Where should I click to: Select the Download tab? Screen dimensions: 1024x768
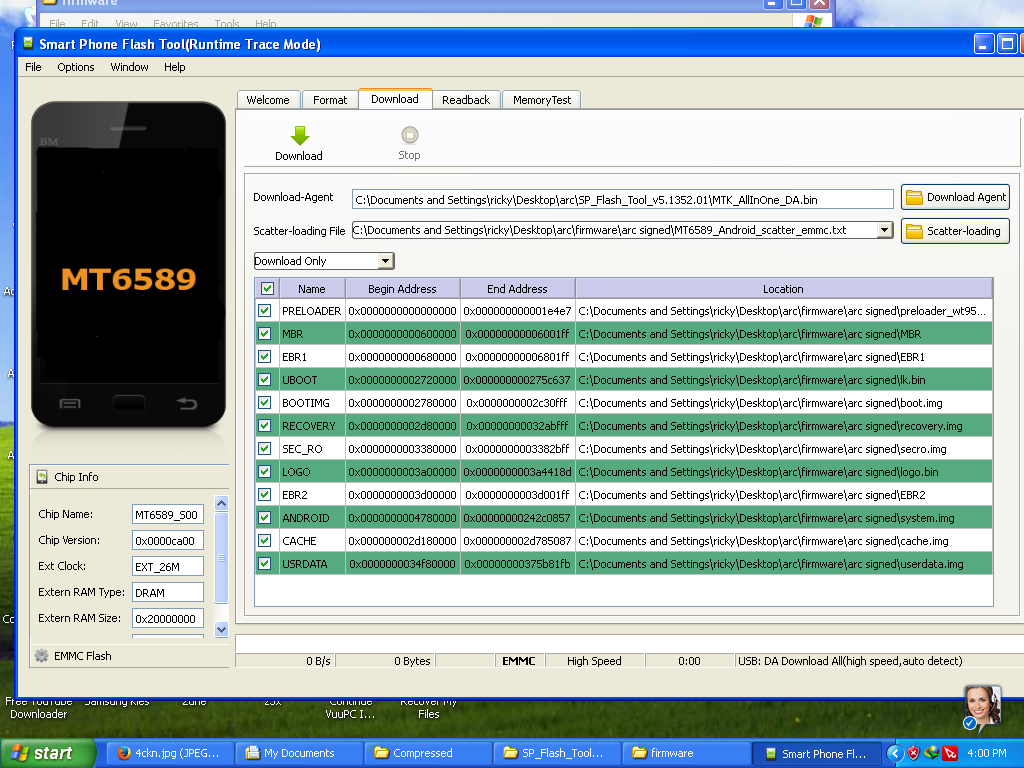pyautogui.click(x=395, y=99)
